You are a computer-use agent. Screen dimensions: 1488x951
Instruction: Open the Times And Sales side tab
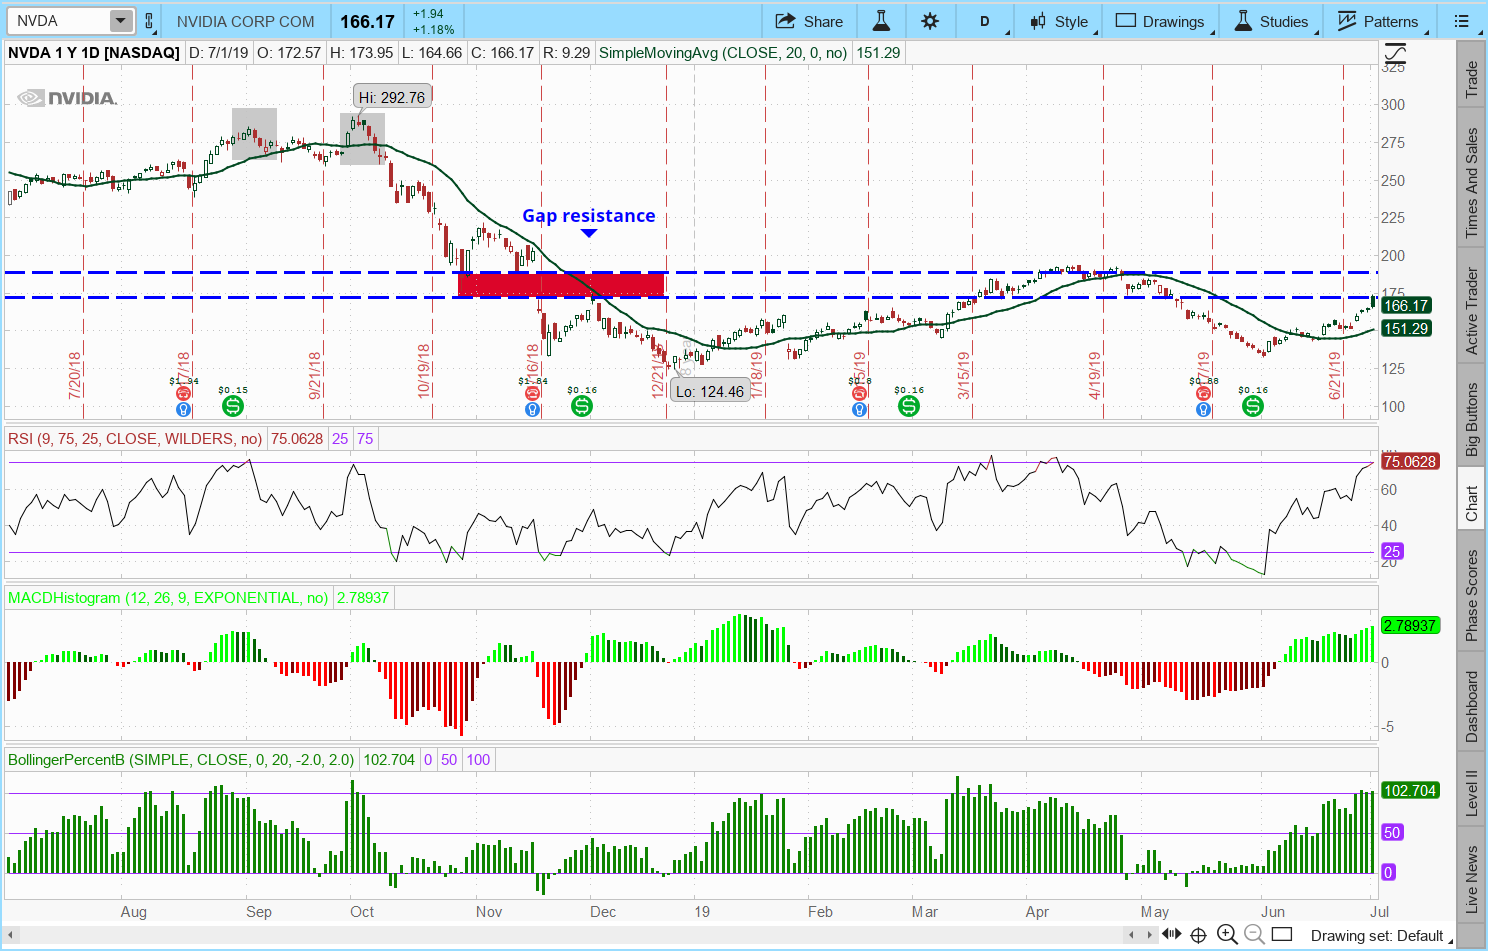[x=1471, y=183]
